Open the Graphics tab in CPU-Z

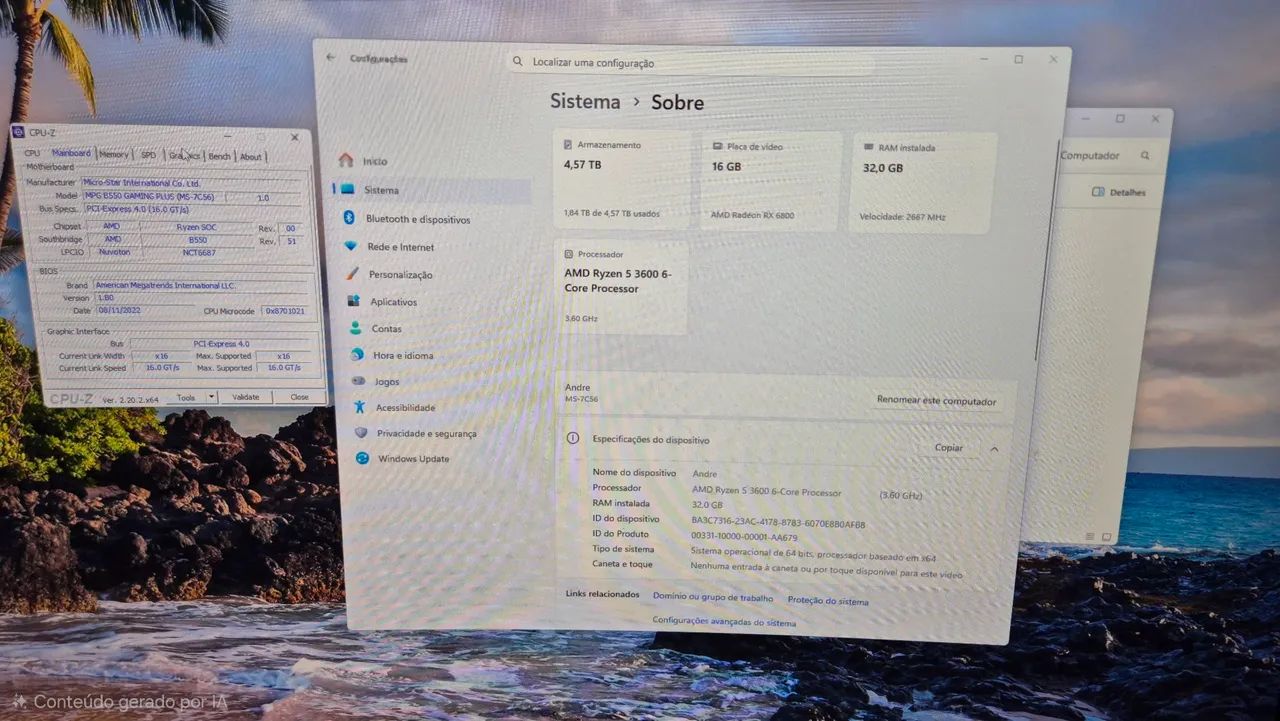[184, 155]
